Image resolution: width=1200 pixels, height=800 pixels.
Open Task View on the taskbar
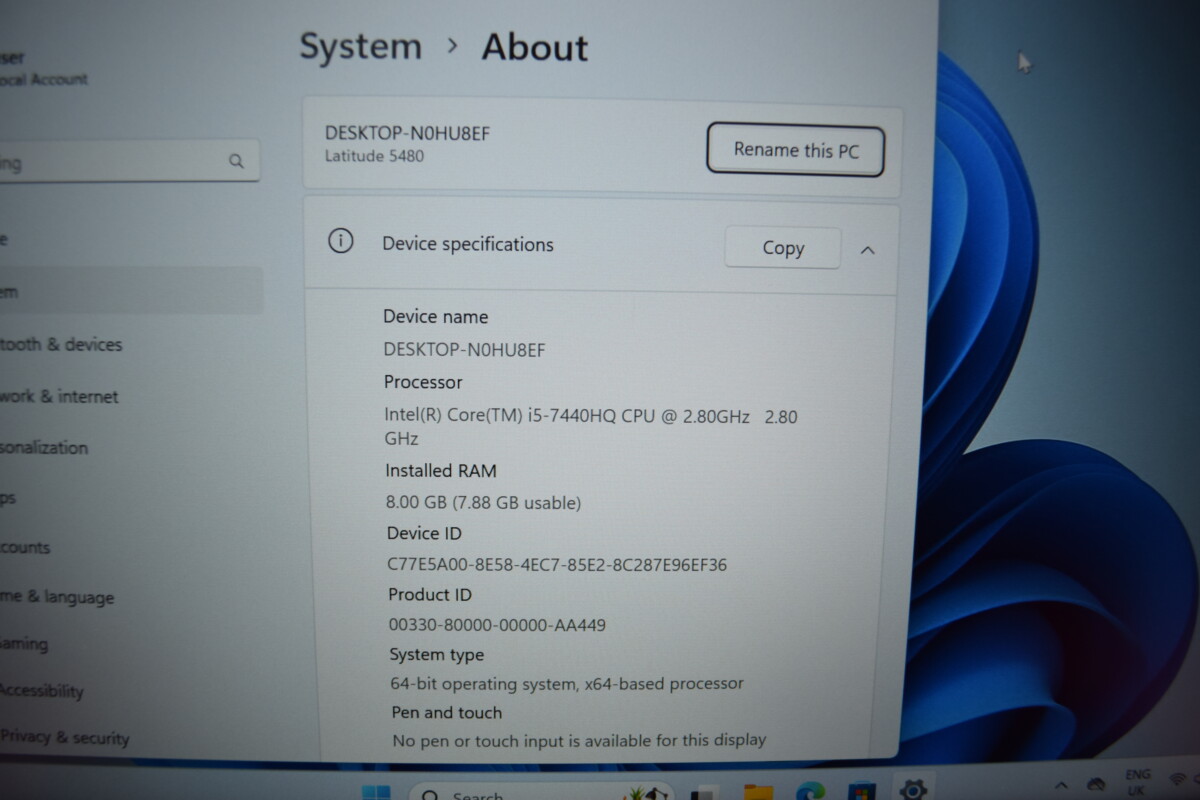705,794
